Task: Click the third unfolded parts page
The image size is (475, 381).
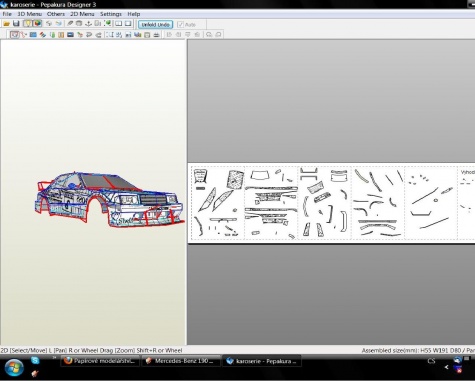Action: point(324,203)
